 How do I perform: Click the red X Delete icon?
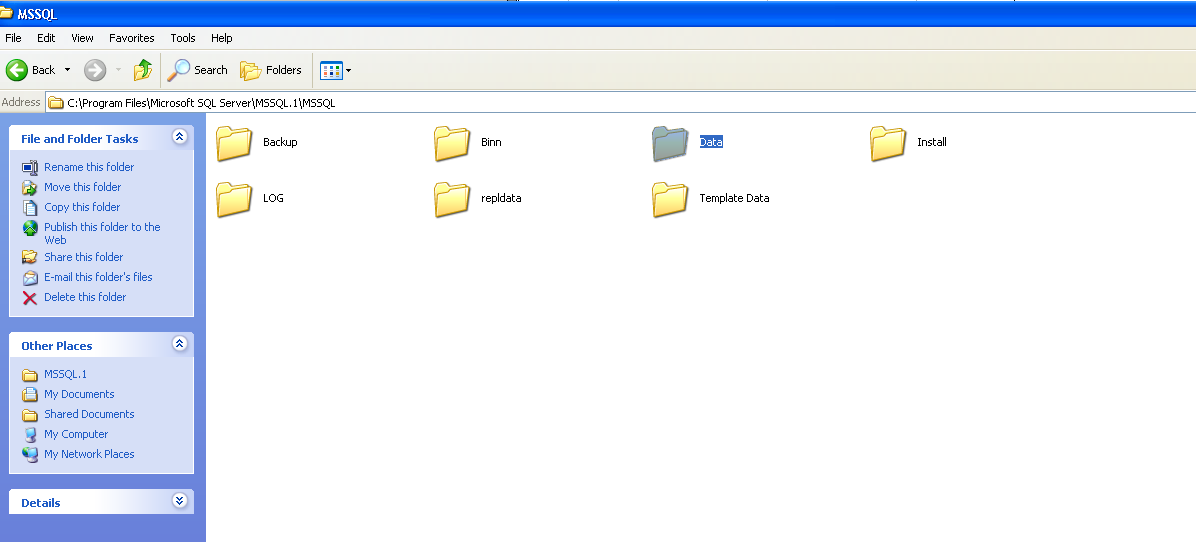pyautogui.click(x=30, y=297)
